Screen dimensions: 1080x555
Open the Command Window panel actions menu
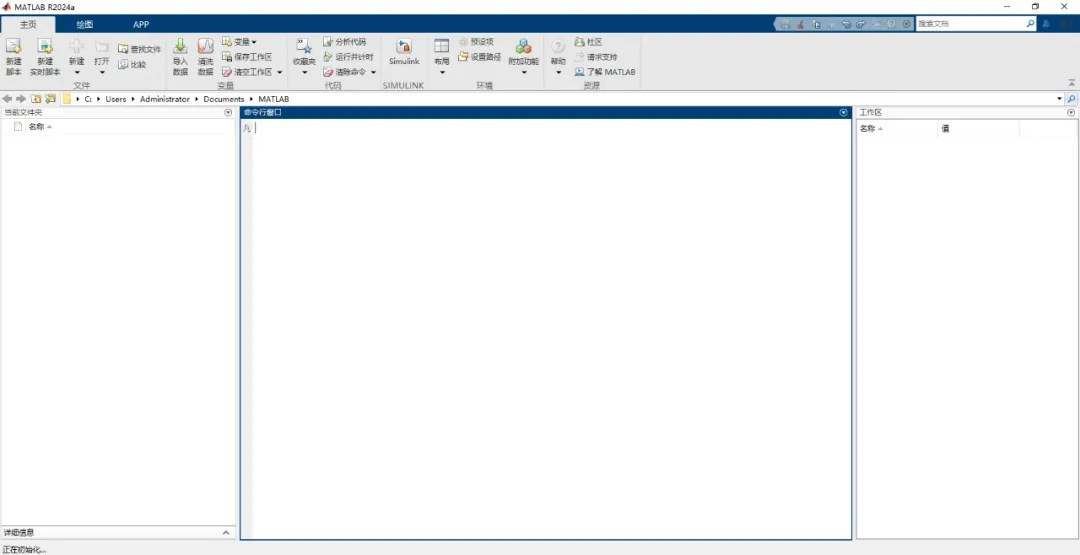pos(844,113)
